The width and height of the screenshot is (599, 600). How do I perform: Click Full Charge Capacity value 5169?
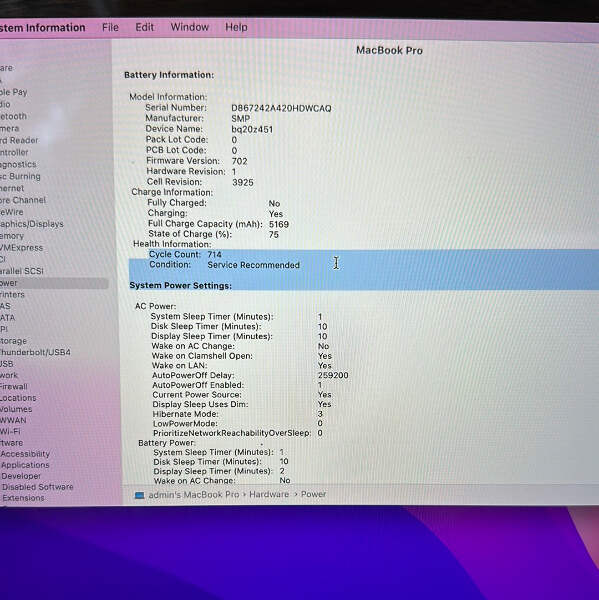279,224
